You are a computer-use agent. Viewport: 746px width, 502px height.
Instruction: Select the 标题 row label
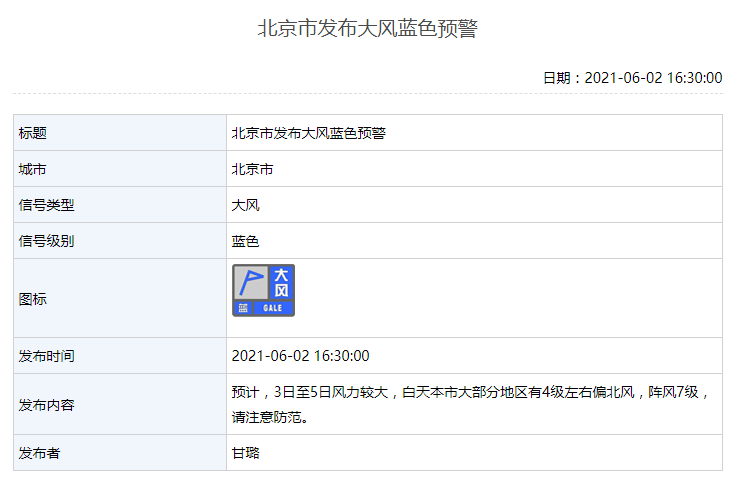[33, 133]
